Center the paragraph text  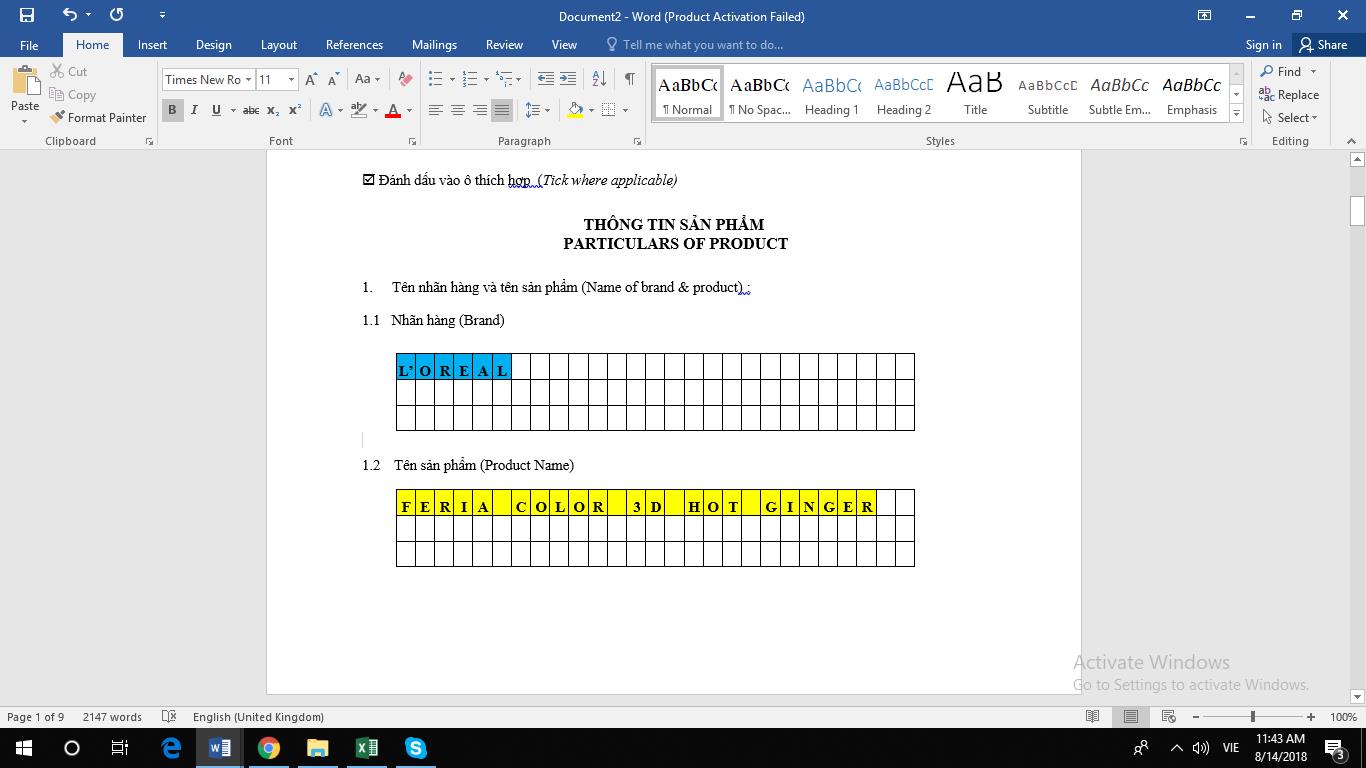point(458,110)
